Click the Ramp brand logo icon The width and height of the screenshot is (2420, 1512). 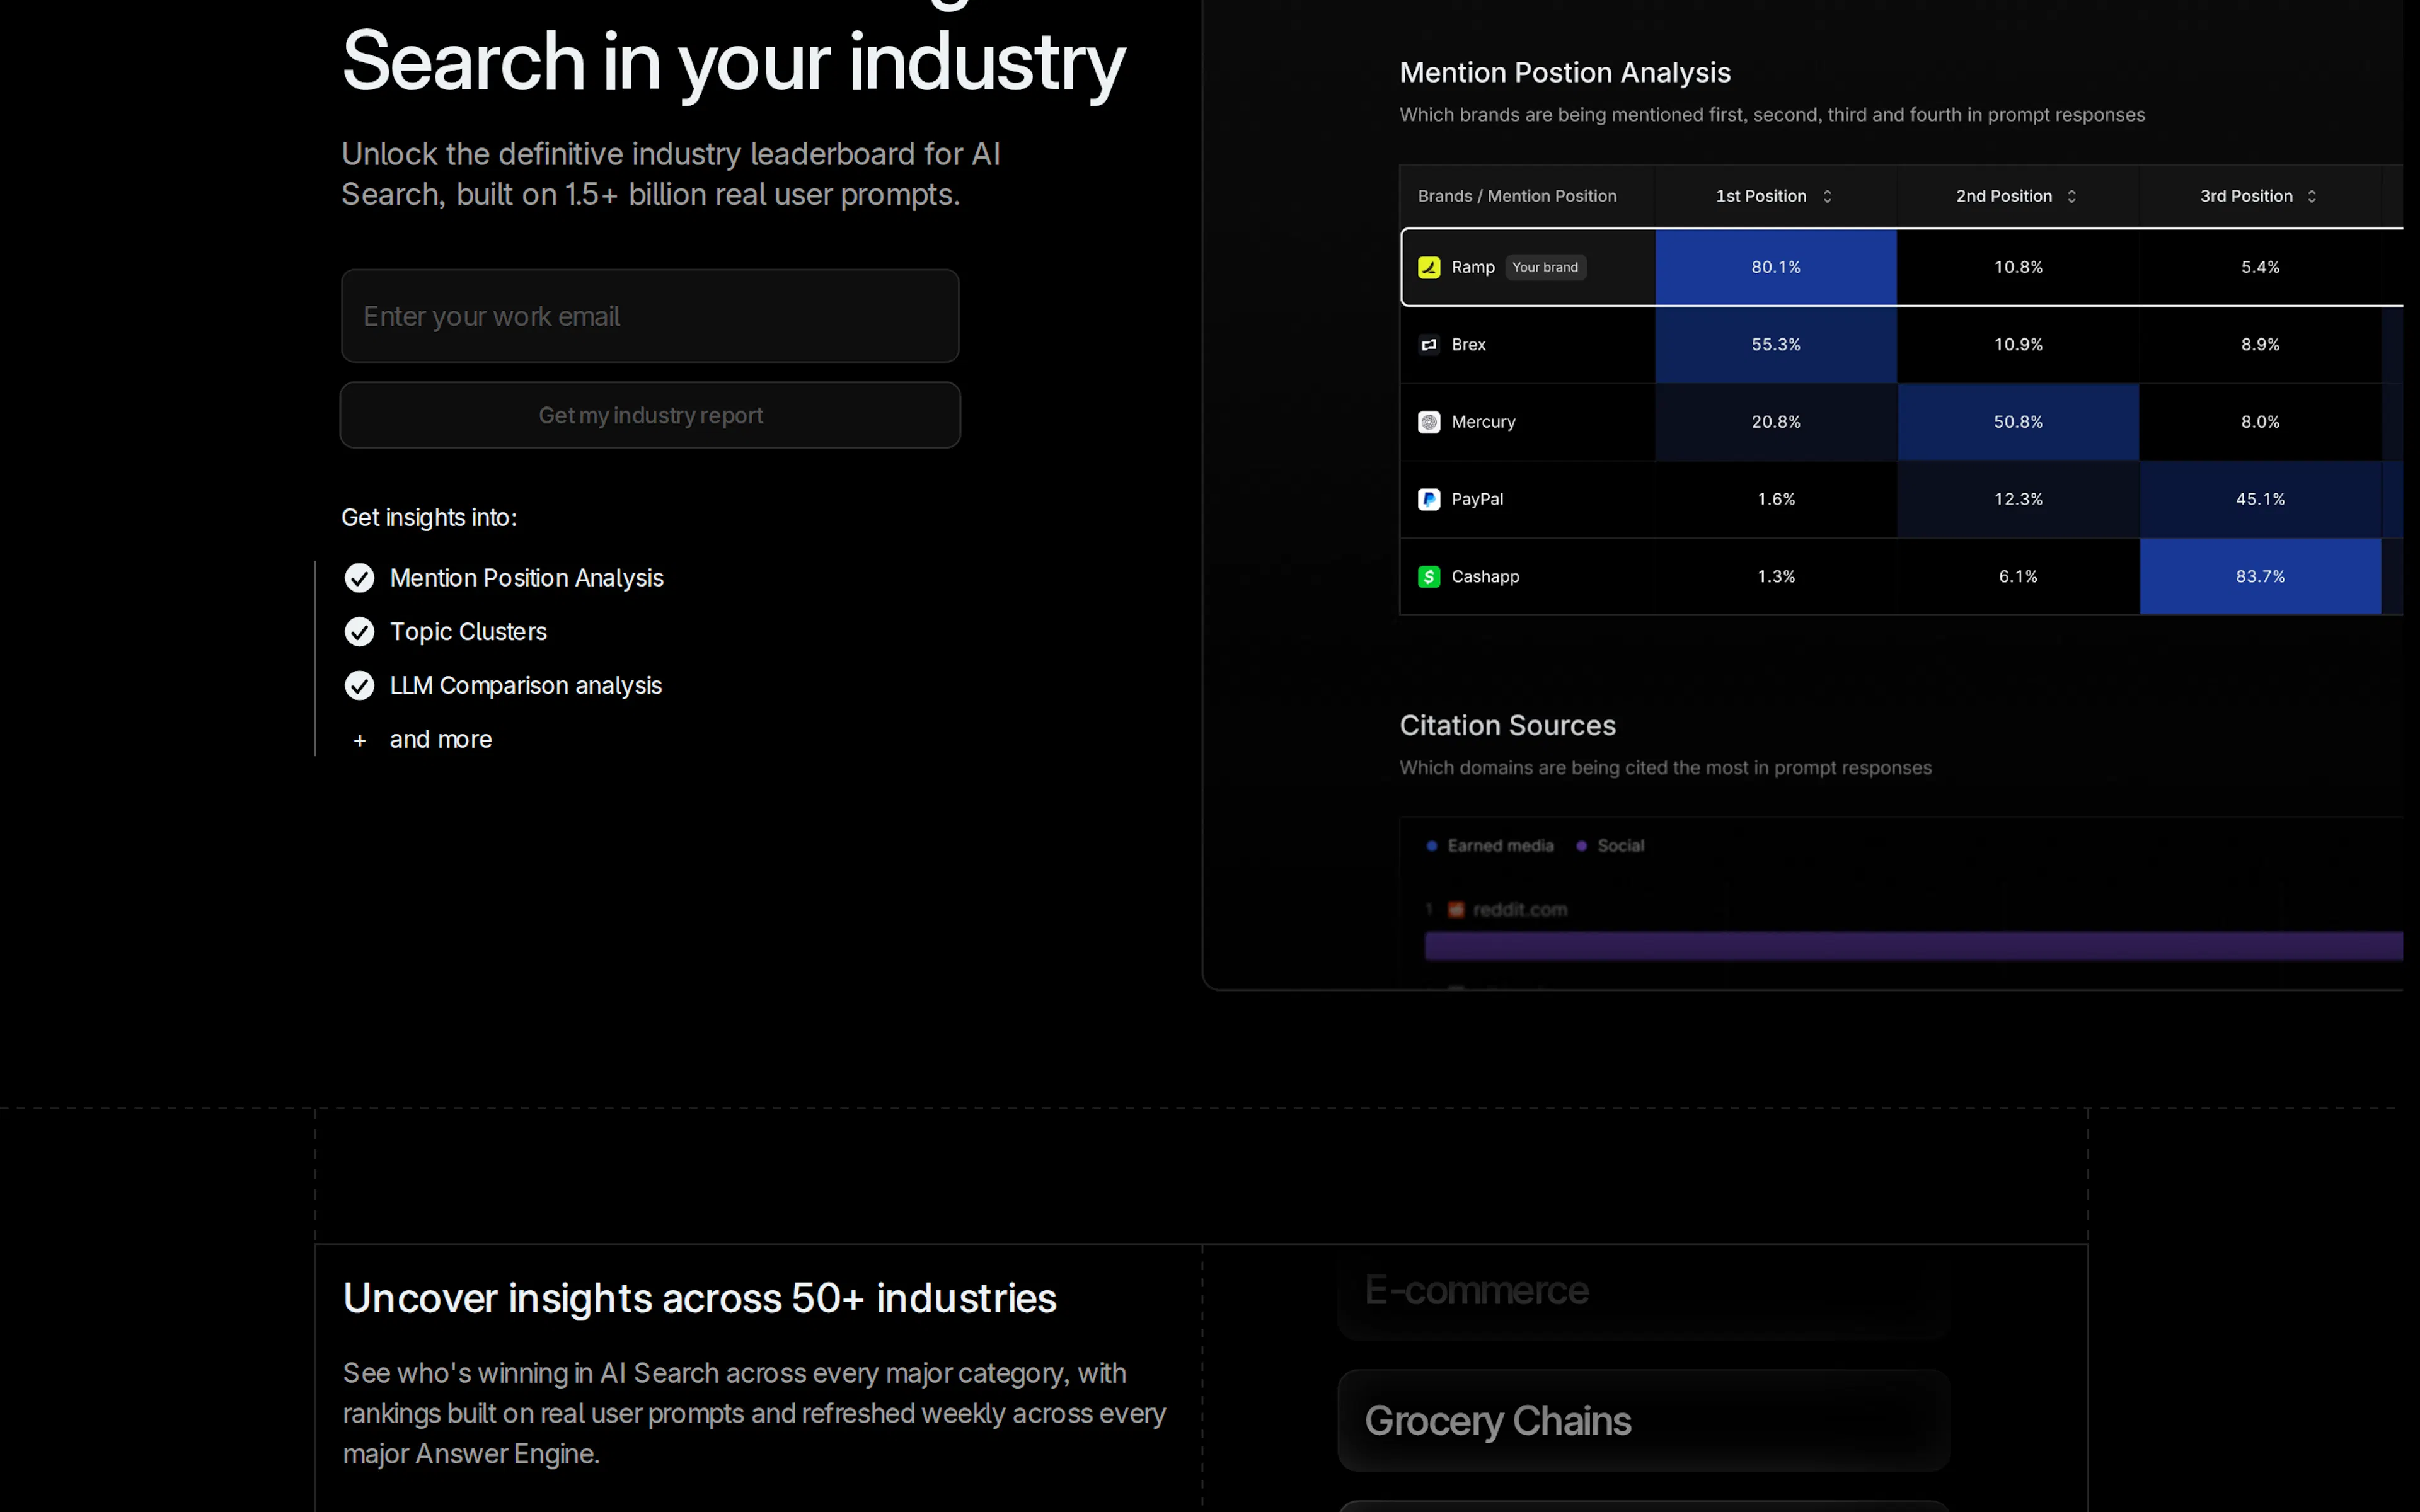point(1429,267)
